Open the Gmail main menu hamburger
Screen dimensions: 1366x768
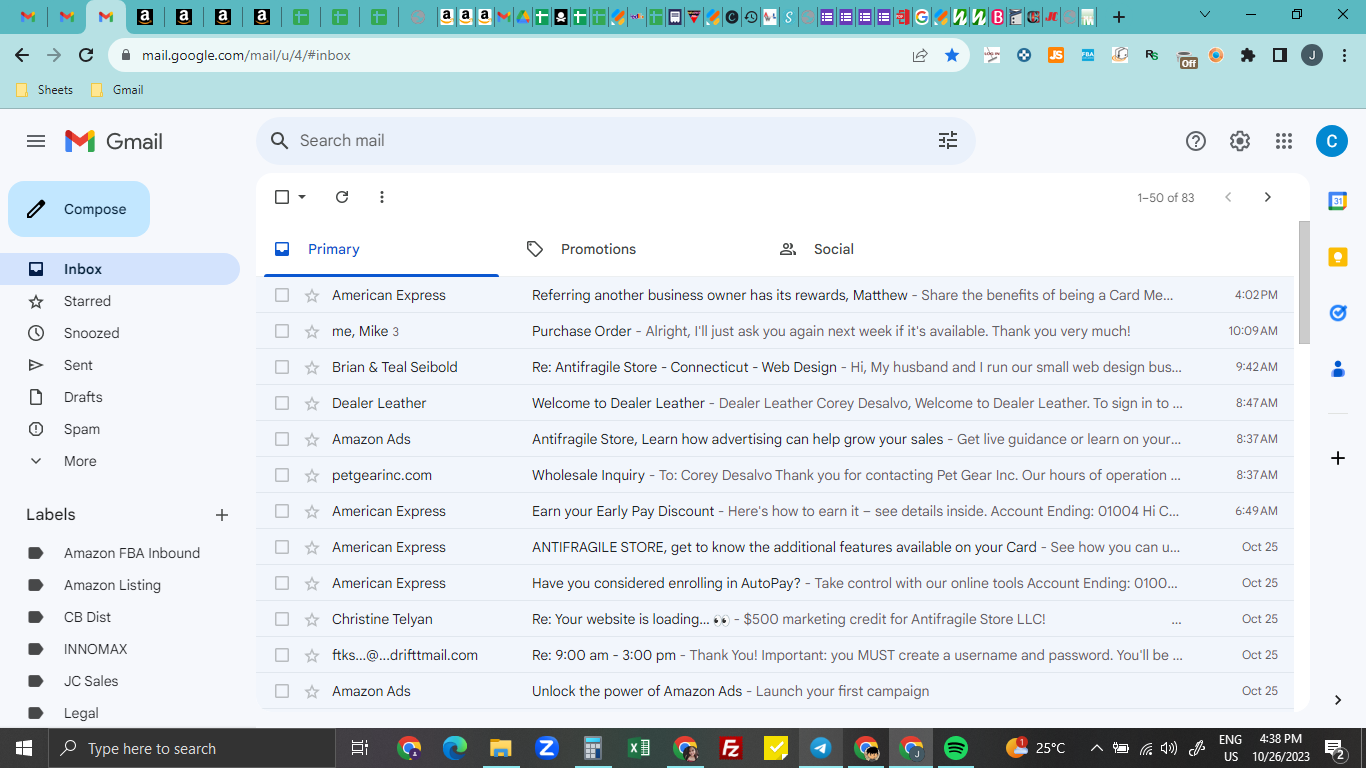36,141
